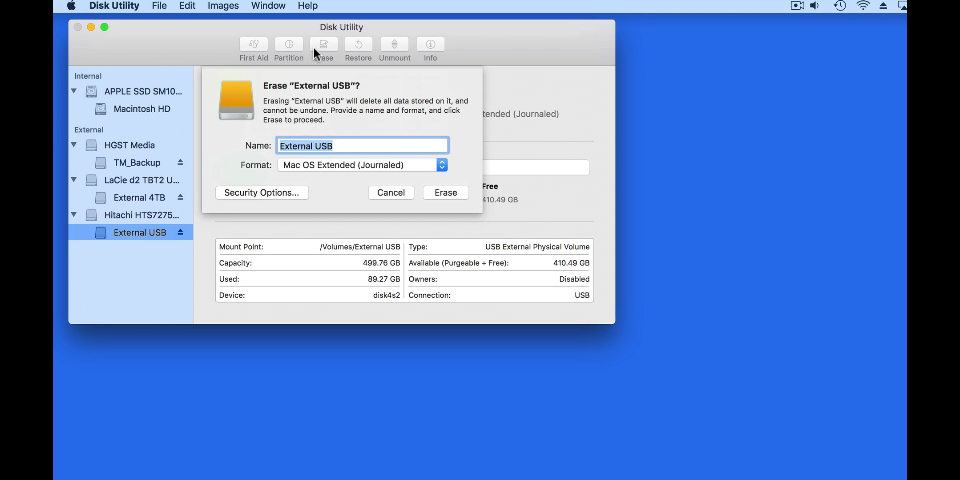Open the Partition toolbar tool
The image size is (960, 480).
tap(289, 44)
